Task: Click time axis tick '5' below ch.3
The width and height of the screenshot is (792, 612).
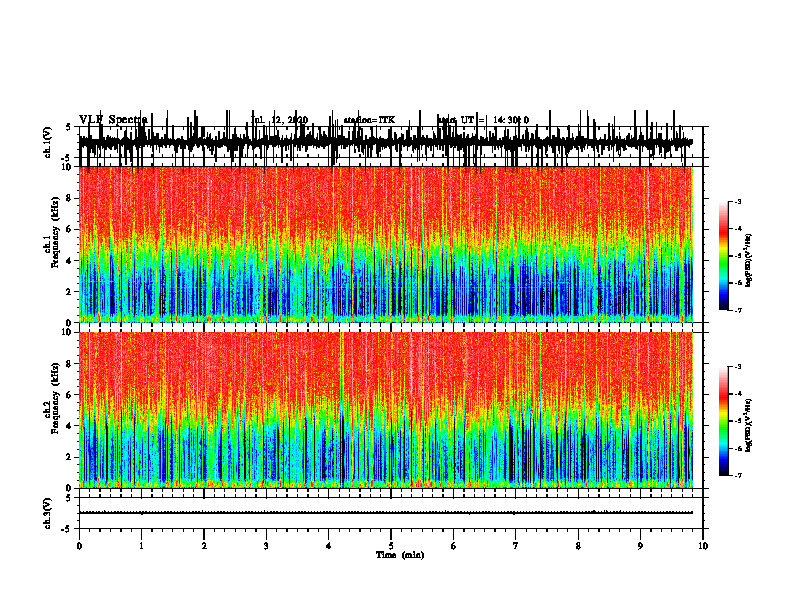Action: click(x=391, y=546)
